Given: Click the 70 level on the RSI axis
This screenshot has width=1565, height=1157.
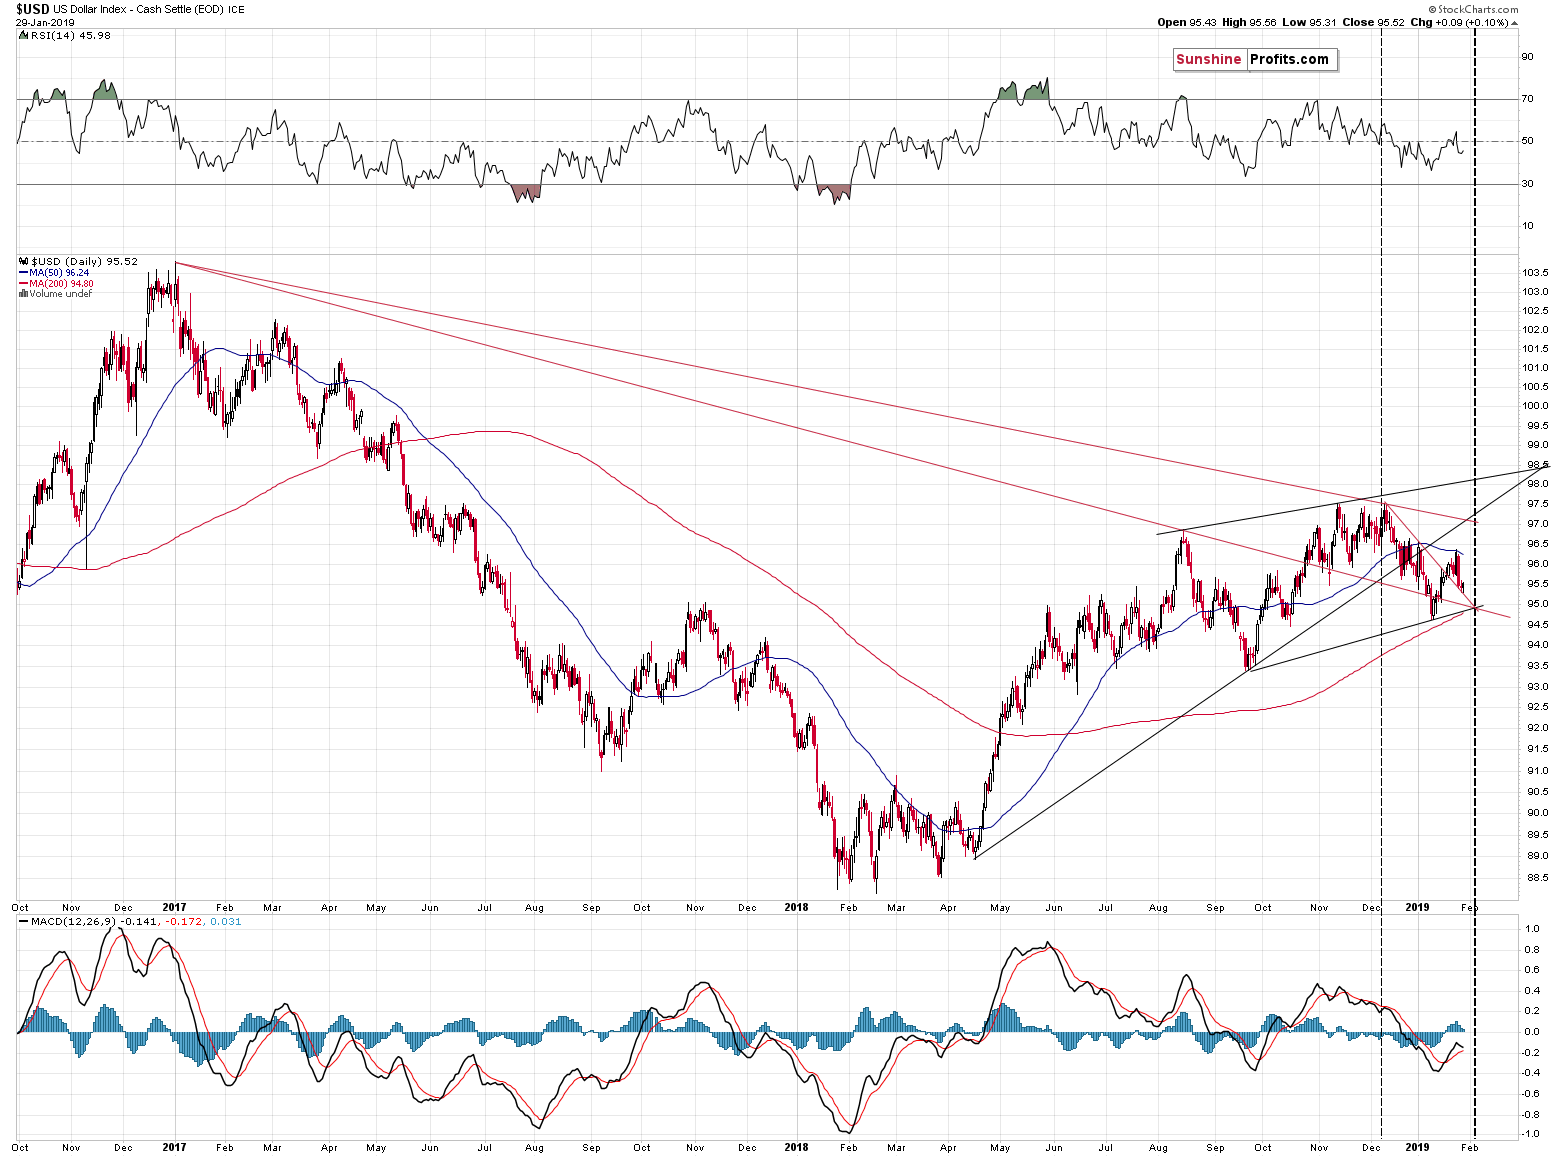Looking at the screenshot, I should coord(1527,99).
